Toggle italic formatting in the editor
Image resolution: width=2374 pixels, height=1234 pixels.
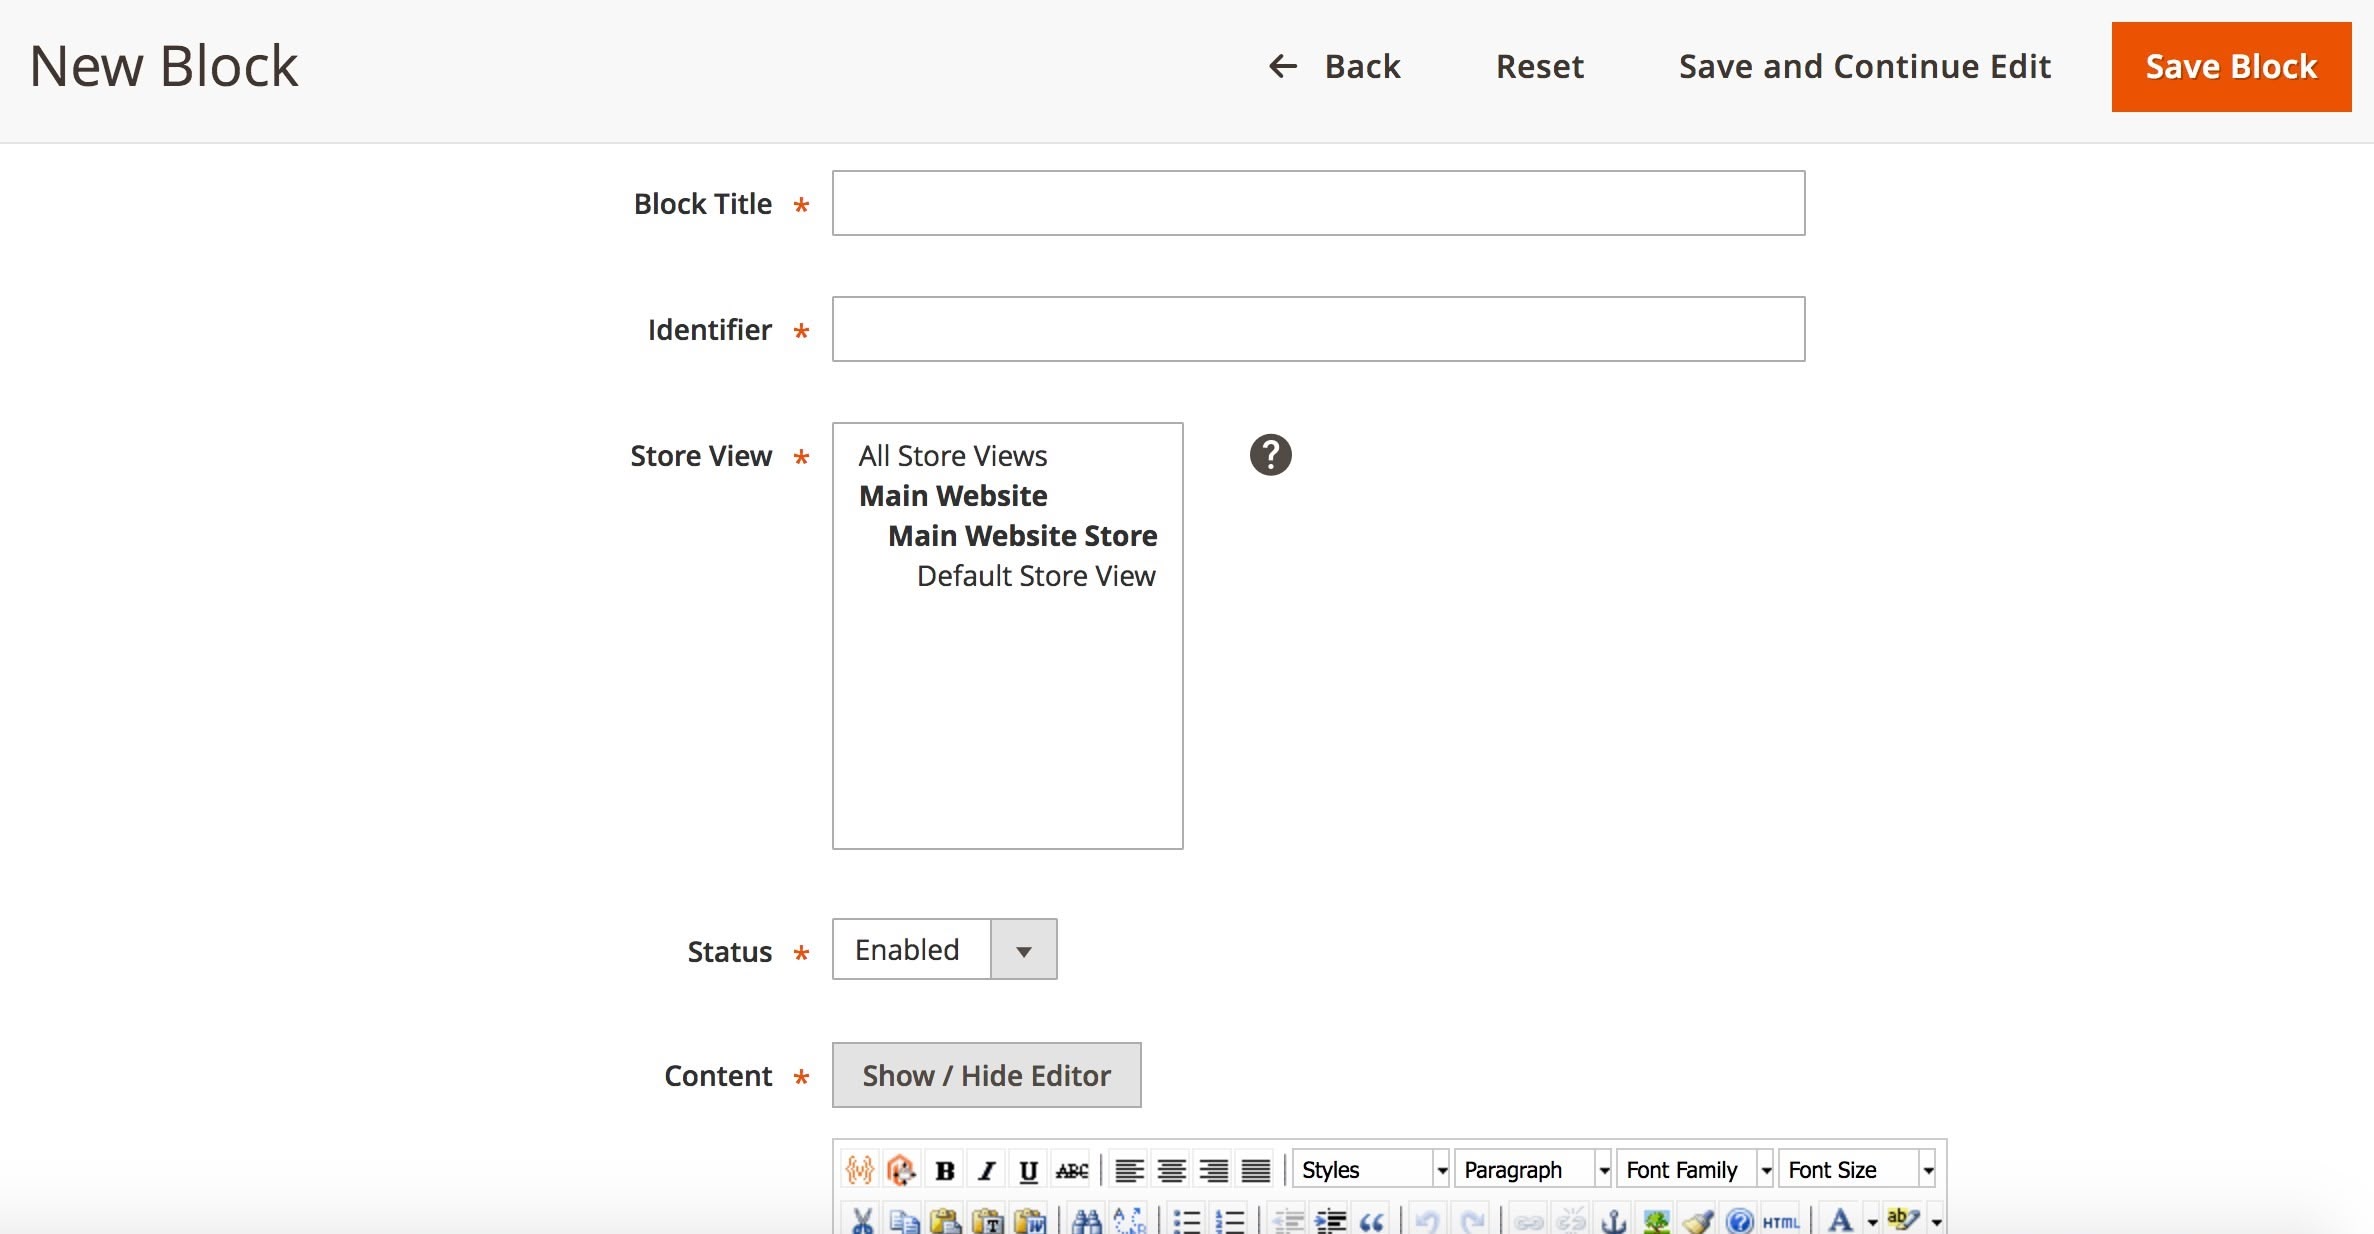pyautogui.click(x=986, y=1169)
